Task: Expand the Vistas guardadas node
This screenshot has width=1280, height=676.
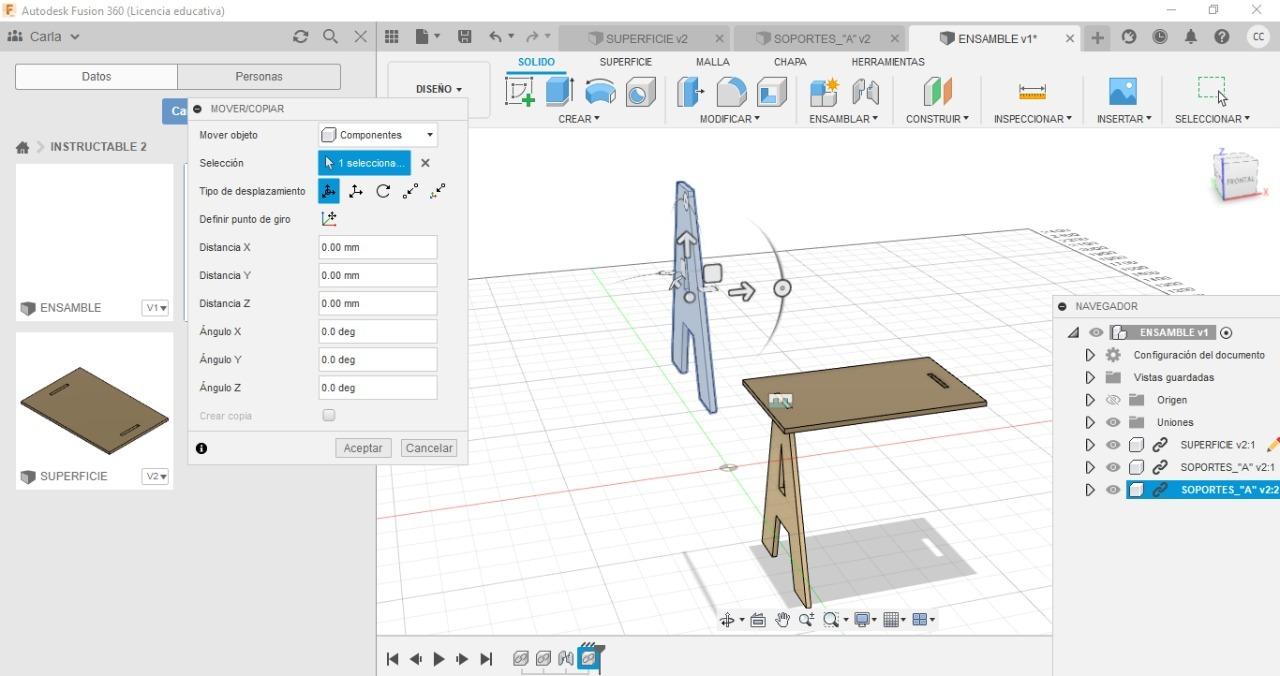Action: (x=1090, y=378)
